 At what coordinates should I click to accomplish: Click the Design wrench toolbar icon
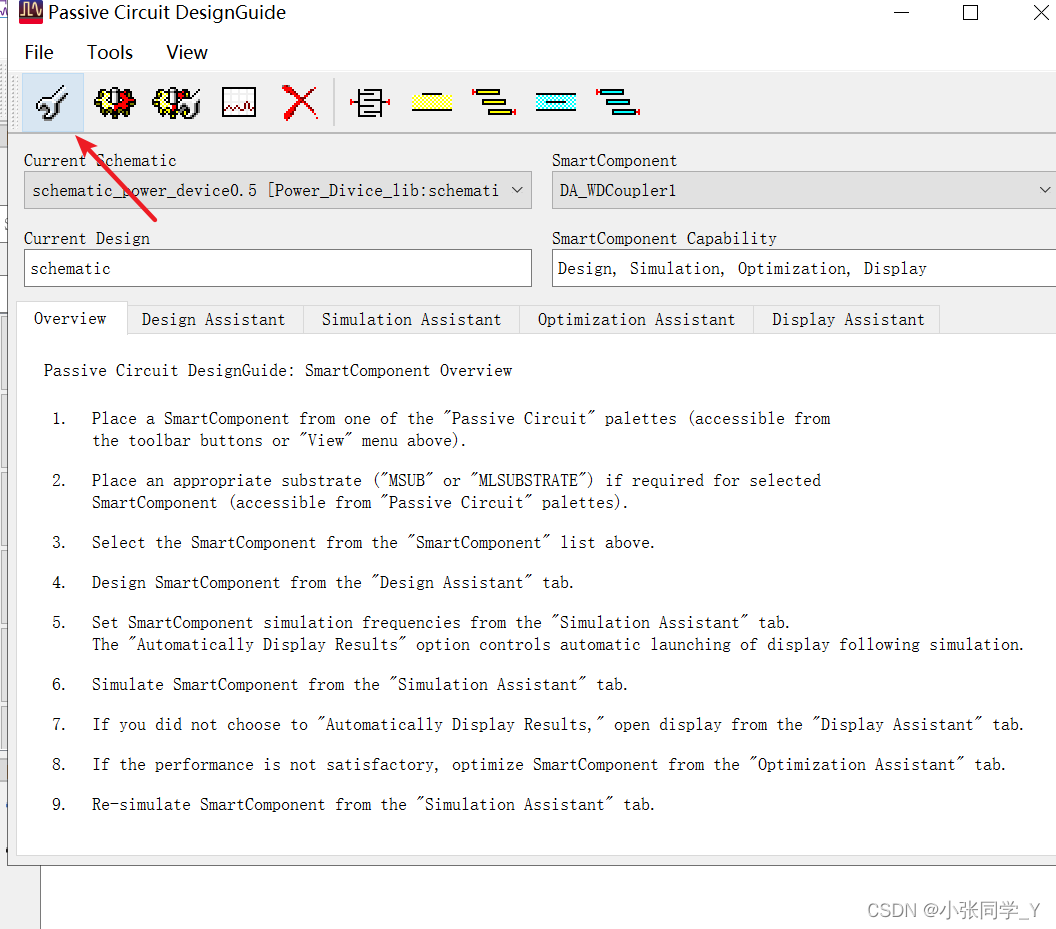tap(53, 103)
